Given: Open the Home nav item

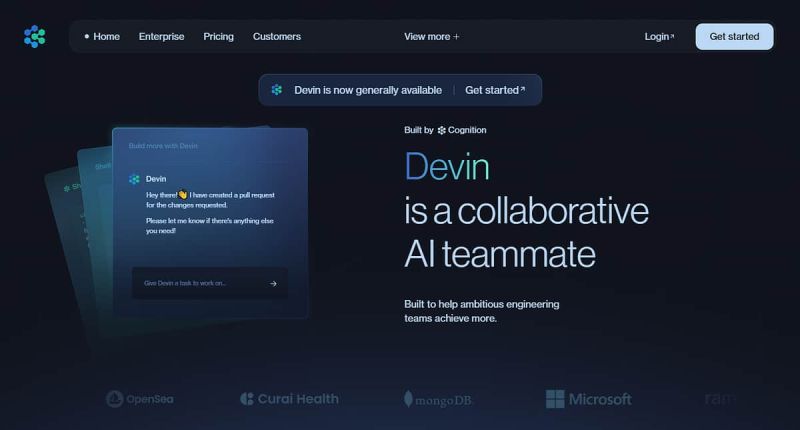Looking at the screenshot, I should point(106,37).
